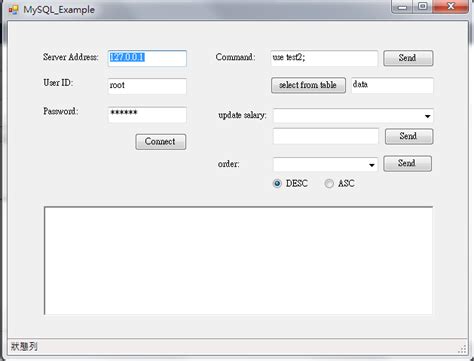Select the ASC radio button
Screen dimensions: 474x361
(x=329, y=183)
